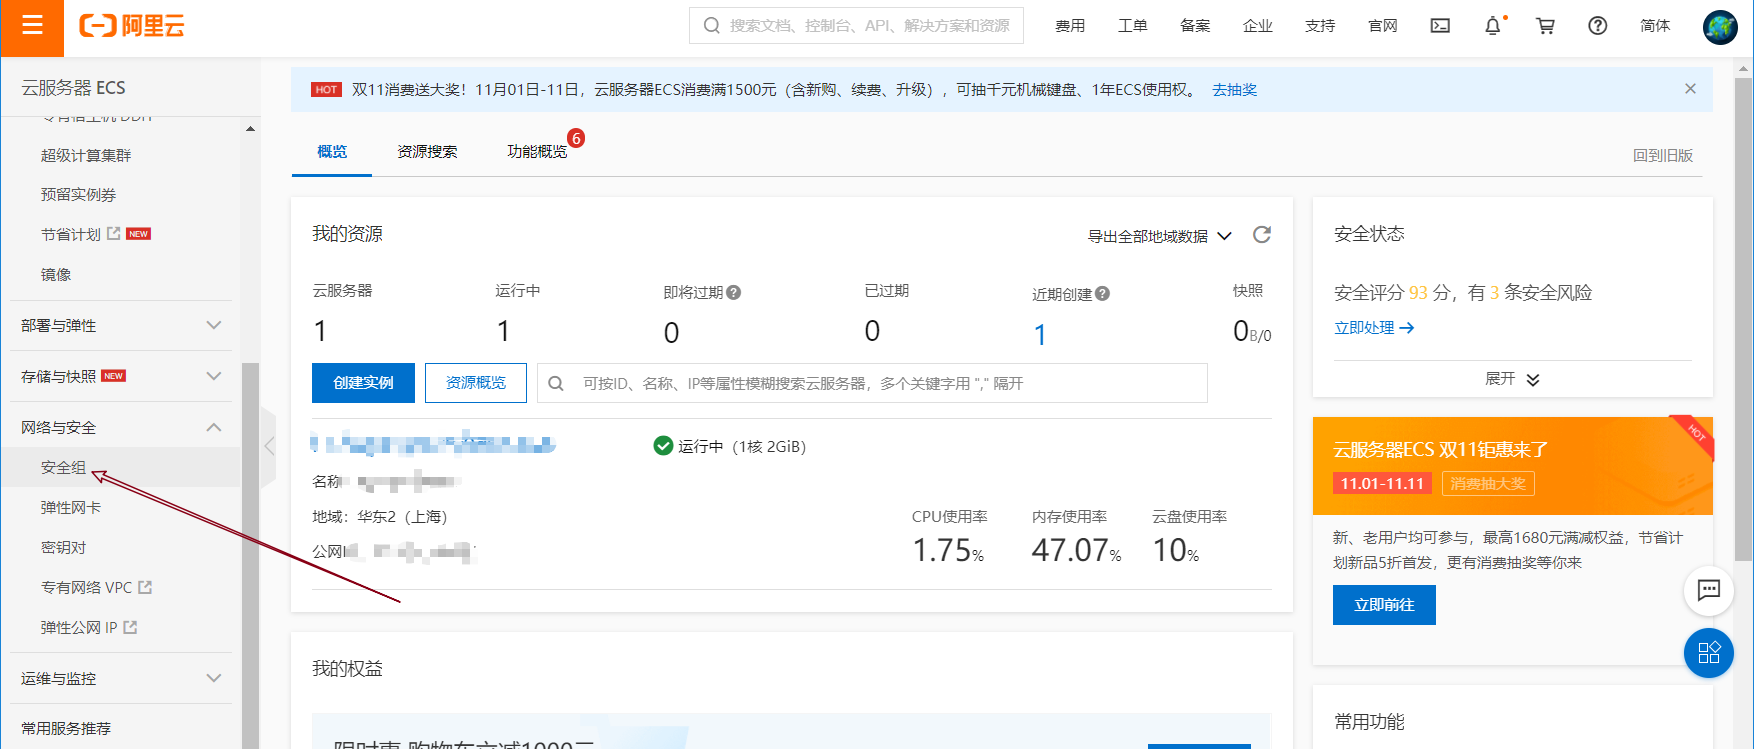
Task: Click the 近期创建 count value 1
Action: [1040, 335]
